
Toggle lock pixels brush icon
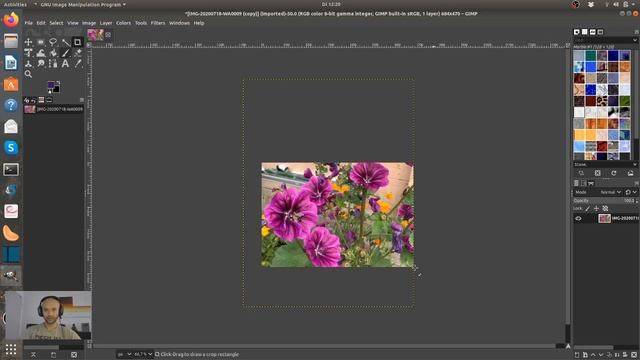pyautogui.click(x=587, y=209)
